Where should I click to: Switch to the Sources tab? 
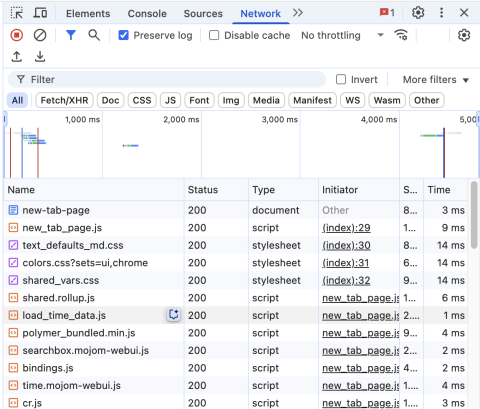[203, 14]
